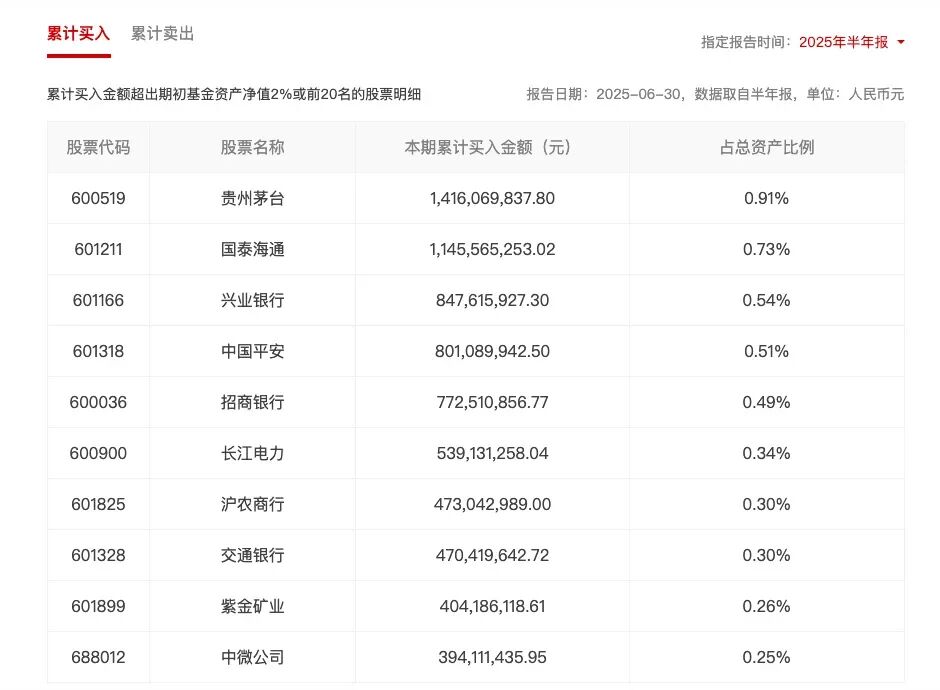Select the 累计买入 tab
The width and height of the screenshot is (940, 690).
79,34
